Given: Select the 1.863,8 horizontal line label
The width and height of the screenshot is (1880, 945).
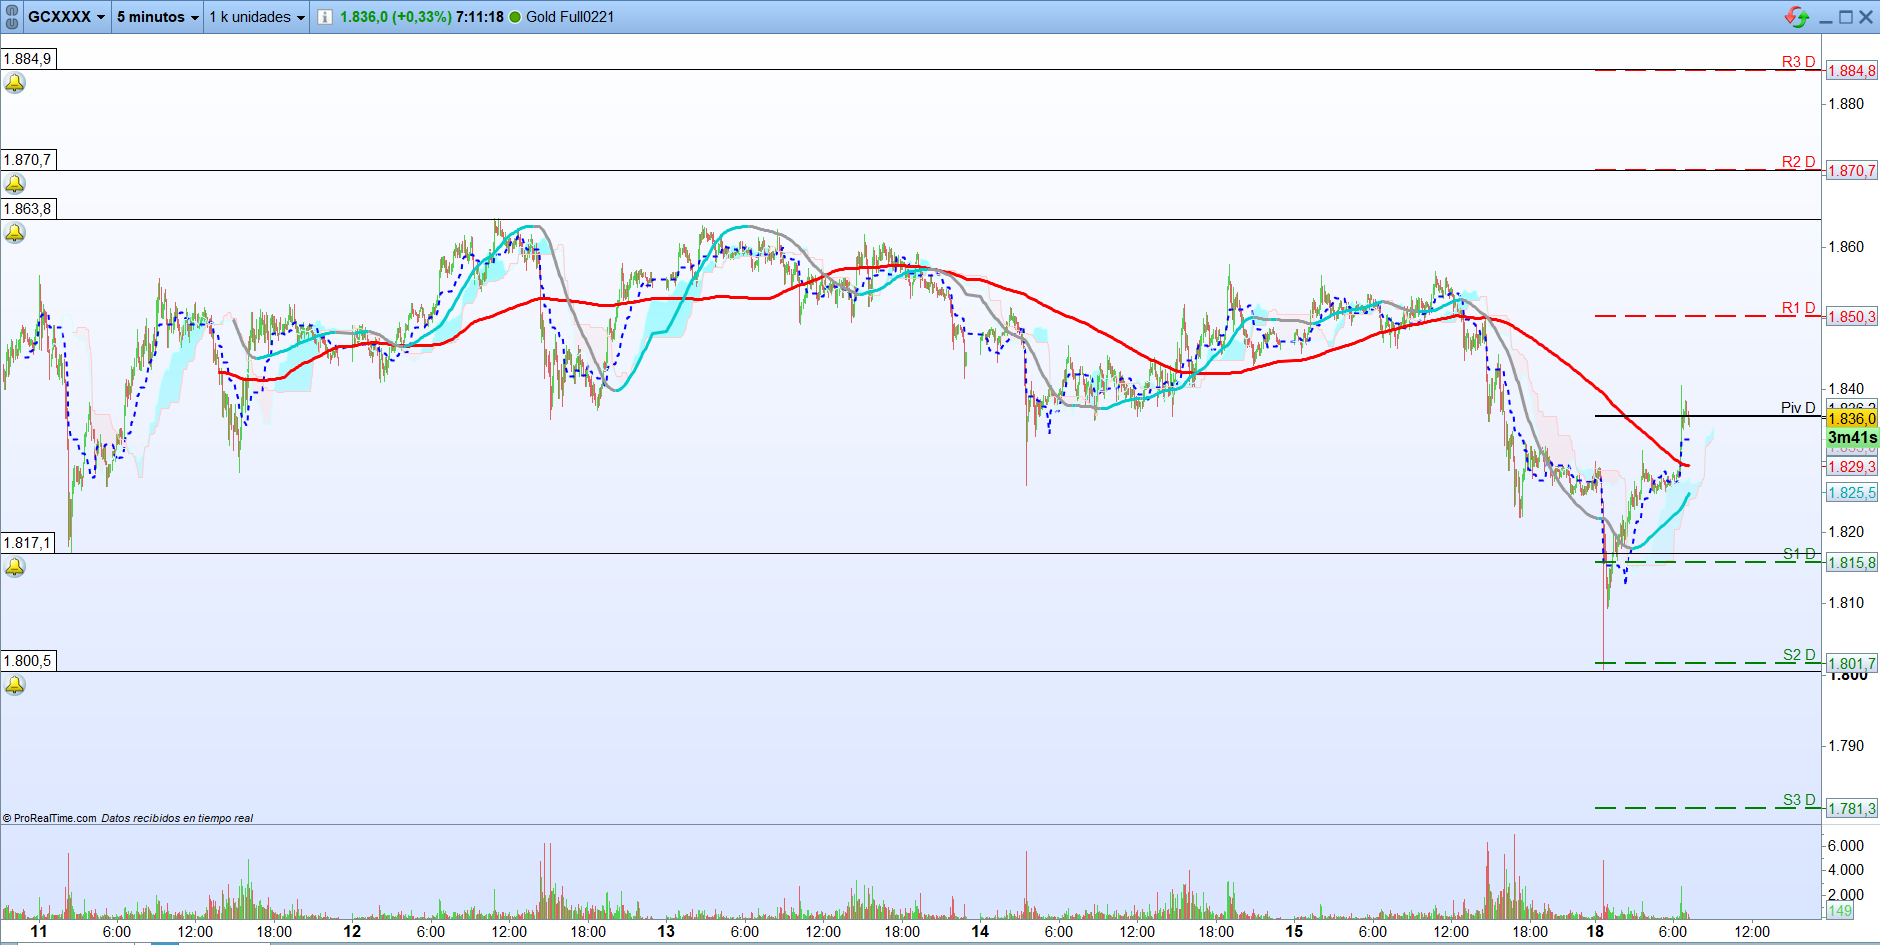Looking at the screenshot, I should click(x=28, y=209).
